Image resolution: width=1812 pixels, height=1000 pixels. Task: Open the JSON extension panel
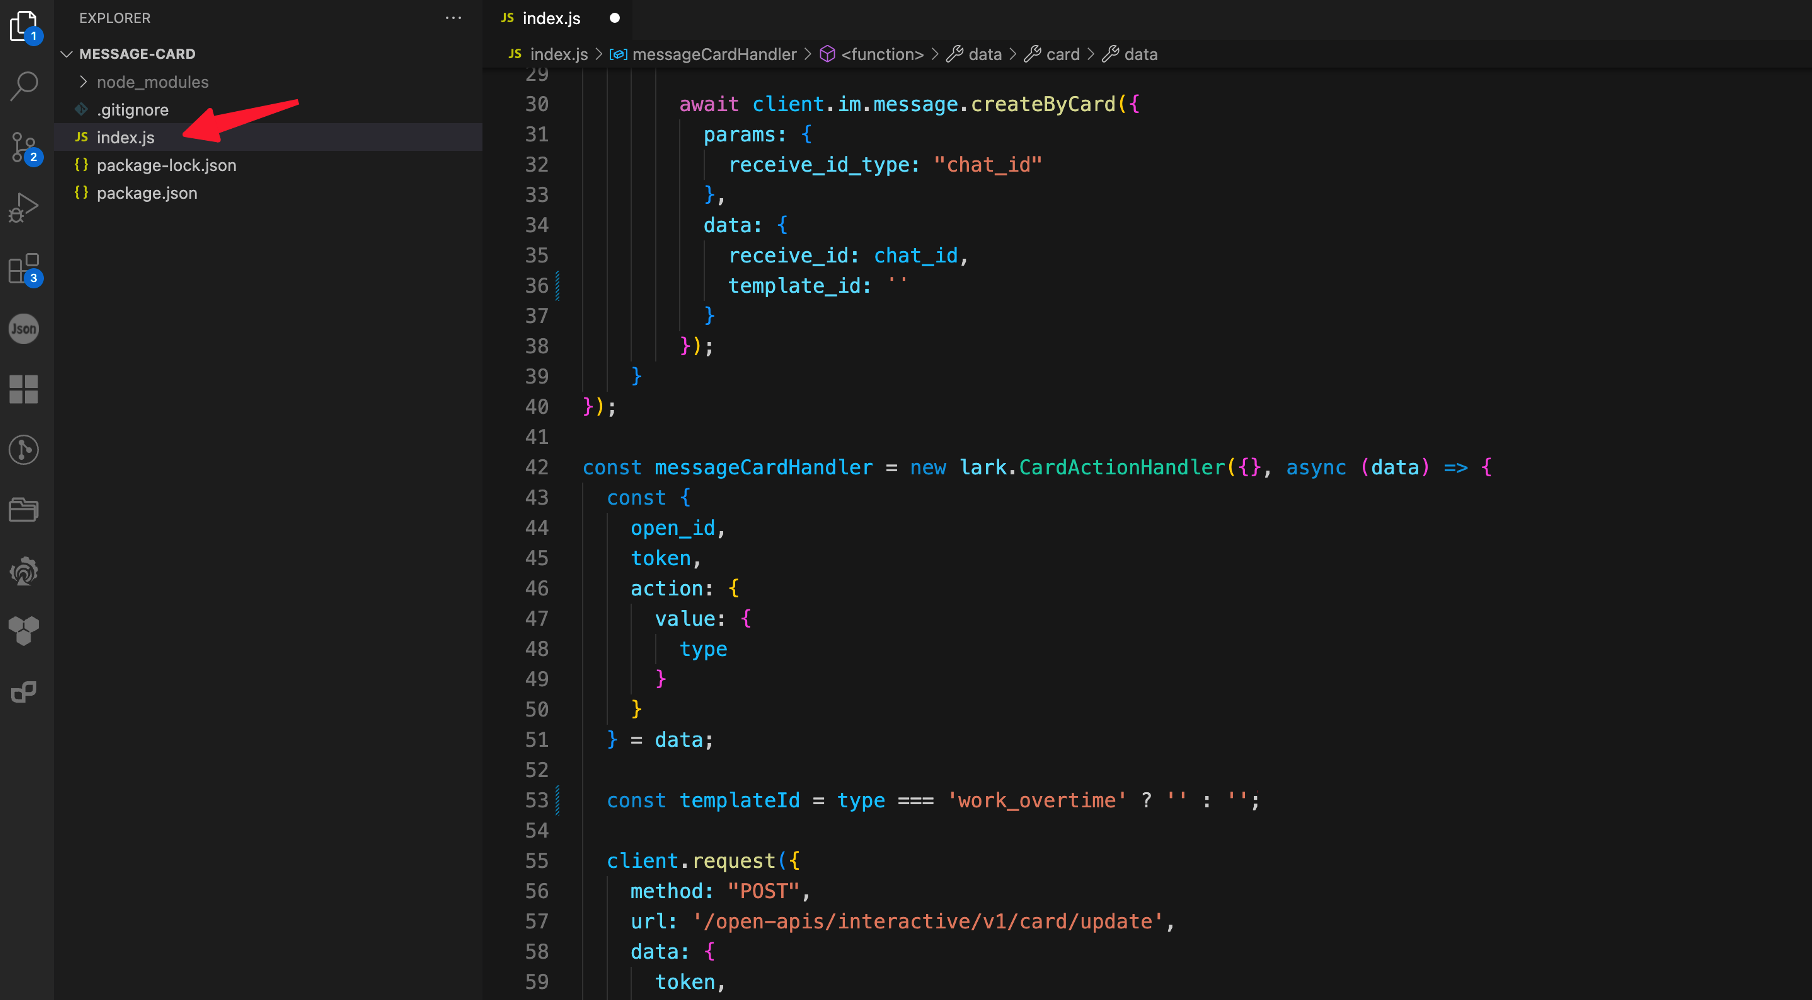pyautogui.click(x=24, y=329)
